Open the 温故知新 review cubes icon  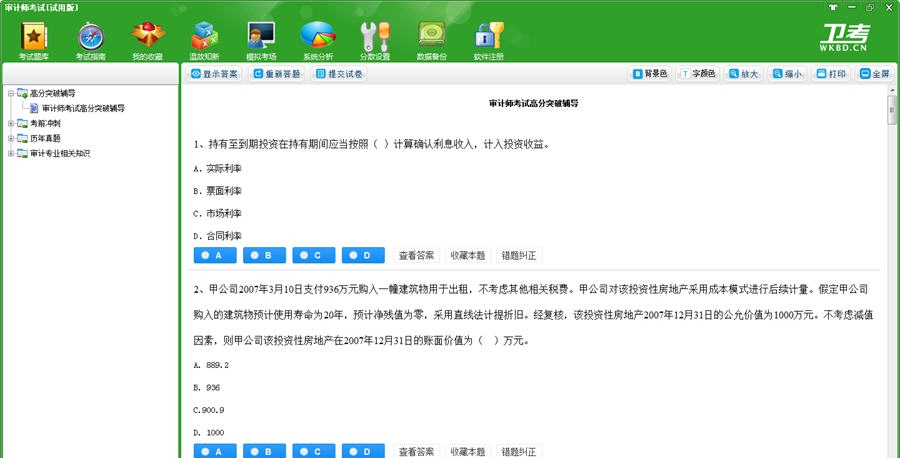tap(204, 41)
